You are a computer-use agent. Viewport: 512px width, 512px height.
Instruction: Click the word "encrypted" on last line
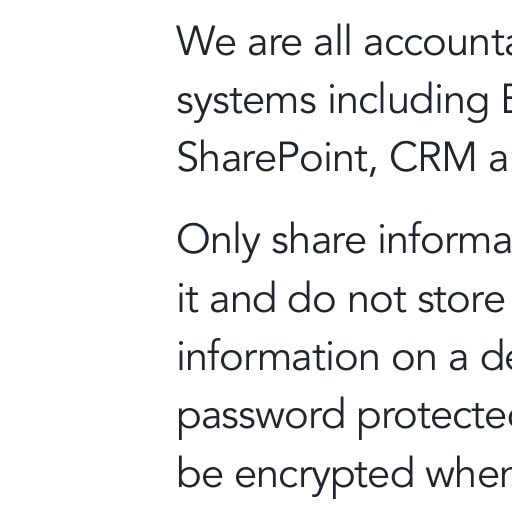click(324, 475)
